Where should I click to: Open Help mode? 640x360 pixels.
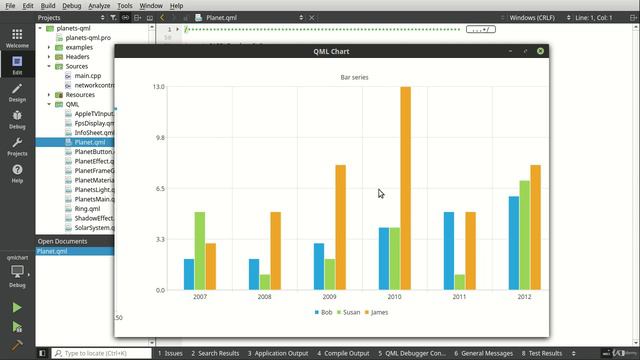coord(17,173)
